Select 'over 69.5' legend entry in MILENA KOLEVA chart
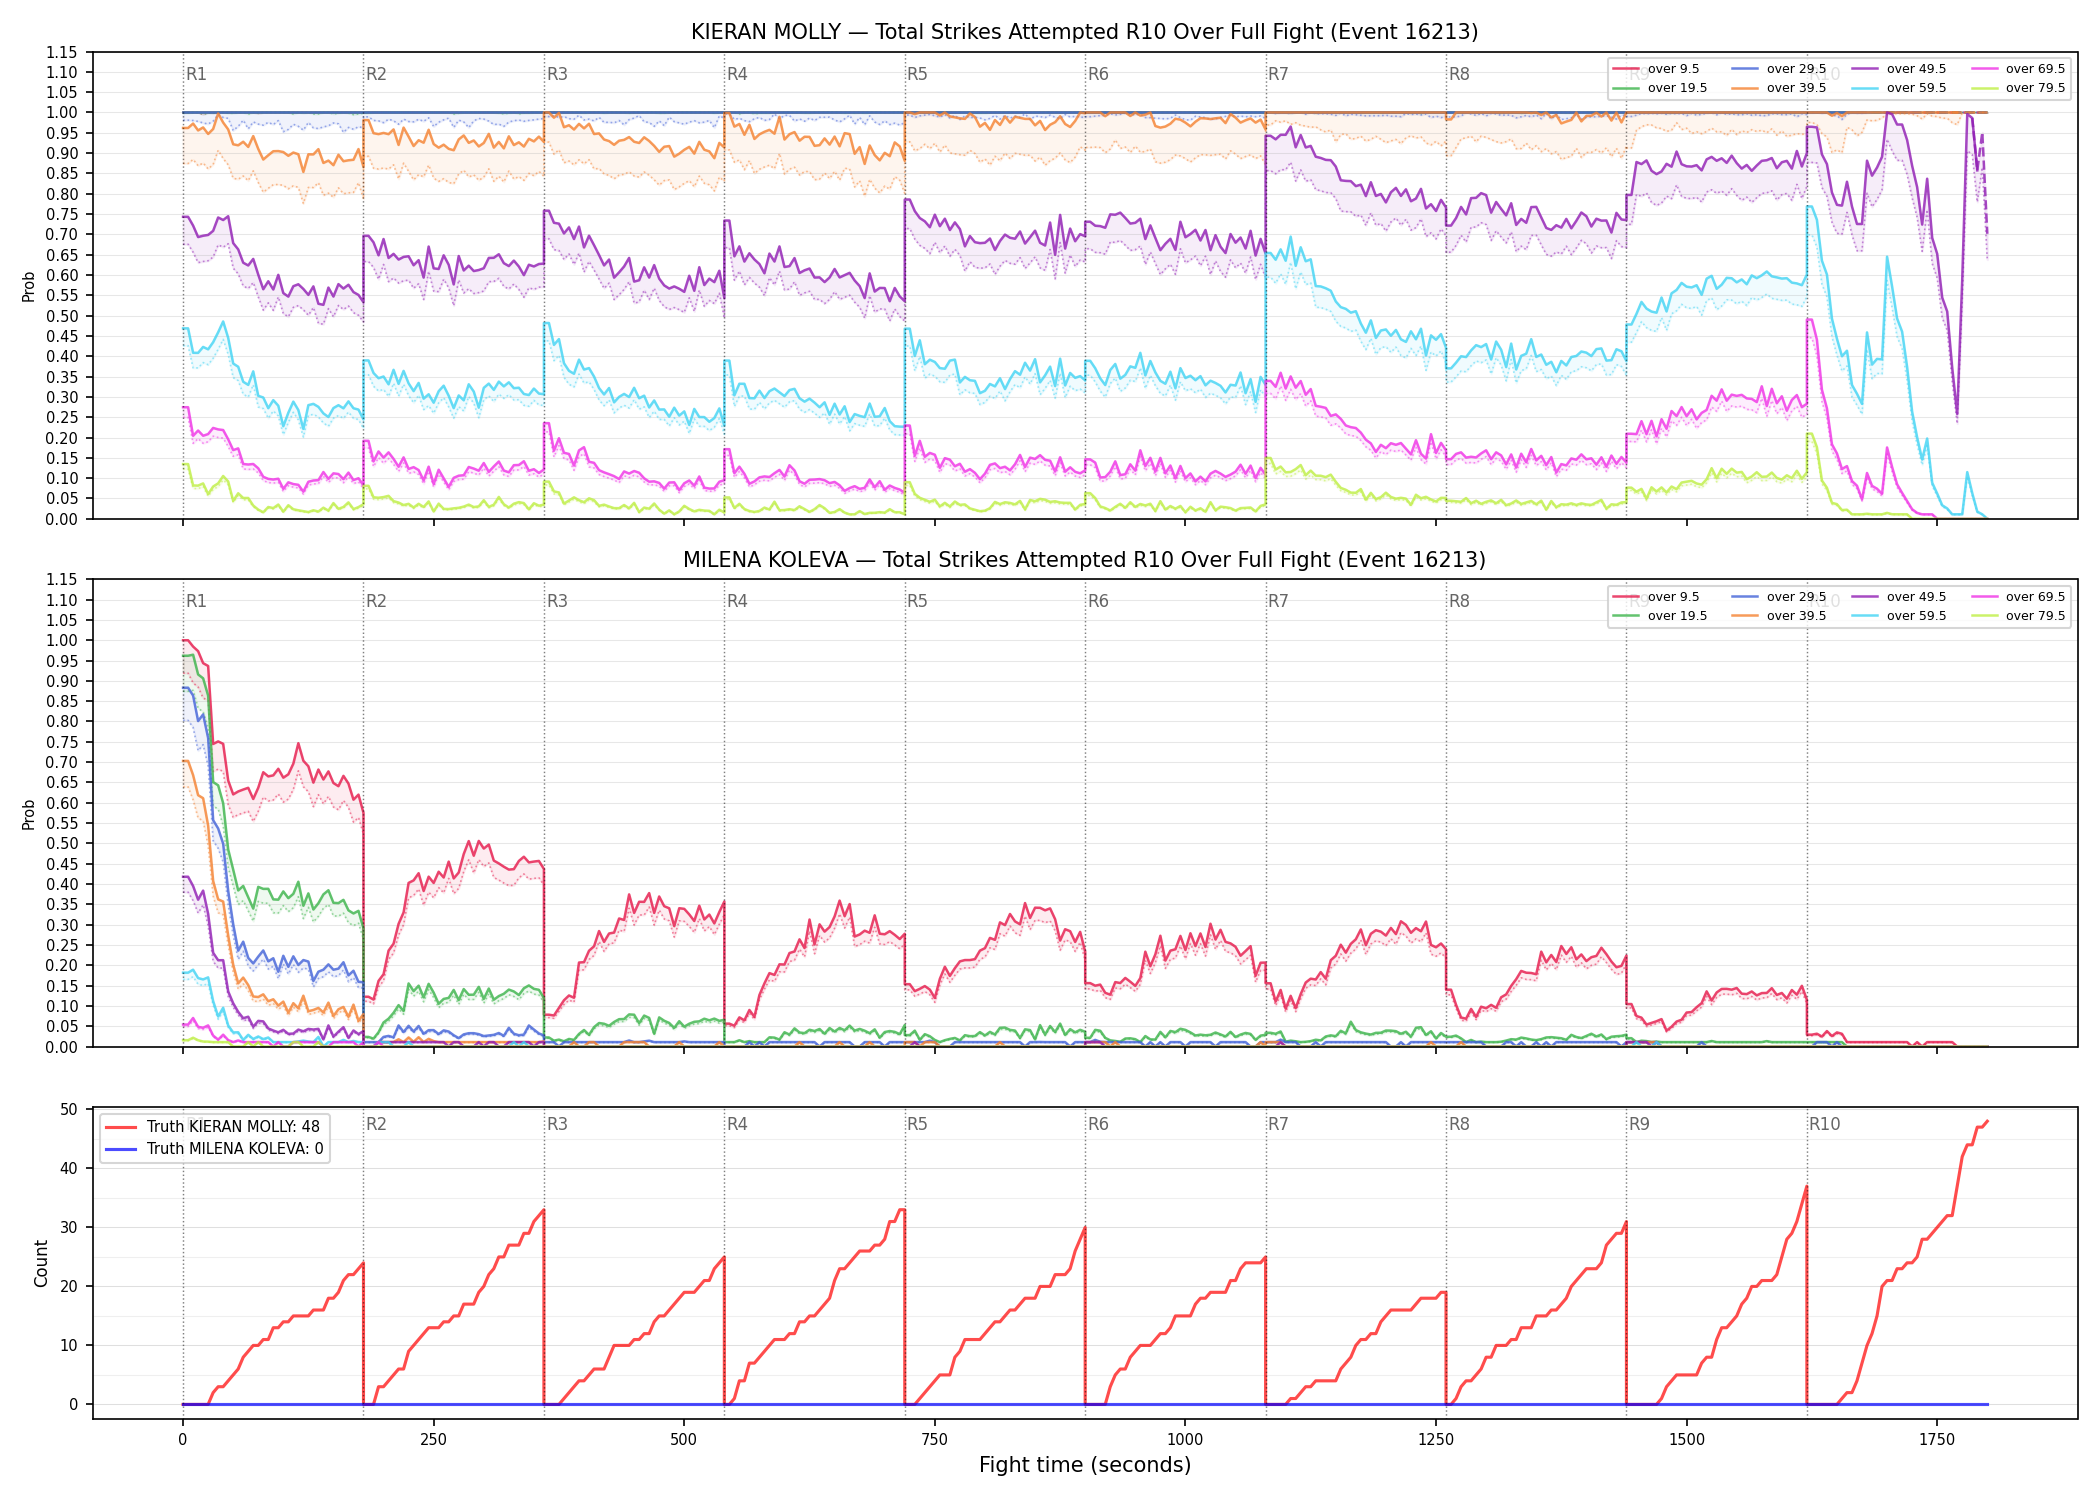The width and height of the screenshot is (2100, 1500). coord(2018,597)
